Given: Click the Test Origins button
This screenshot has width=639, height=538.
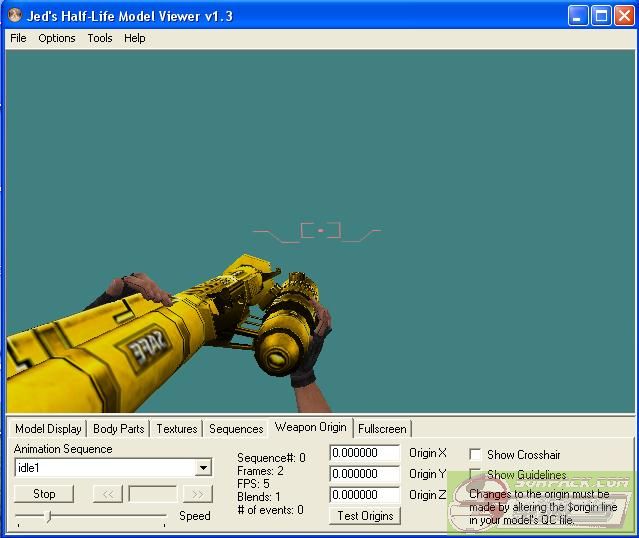Looking at the screenshot, I should (365, 516).
